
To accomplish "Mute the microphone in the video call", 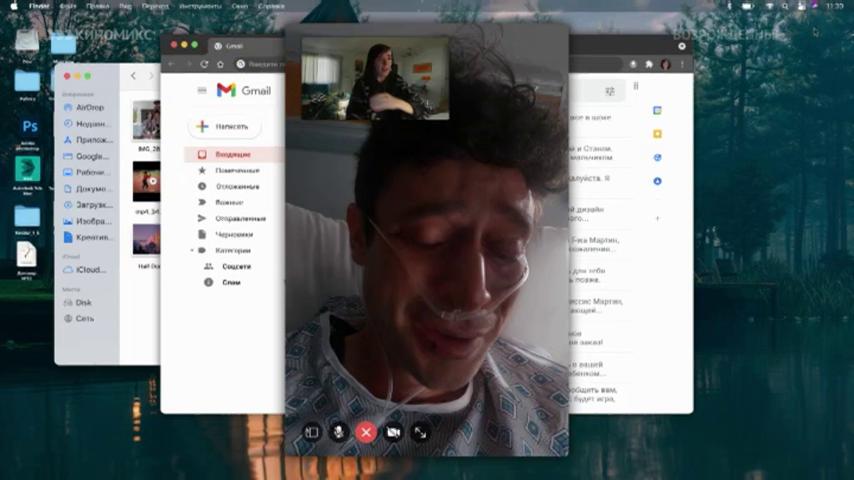I will [x=339, y=433].
